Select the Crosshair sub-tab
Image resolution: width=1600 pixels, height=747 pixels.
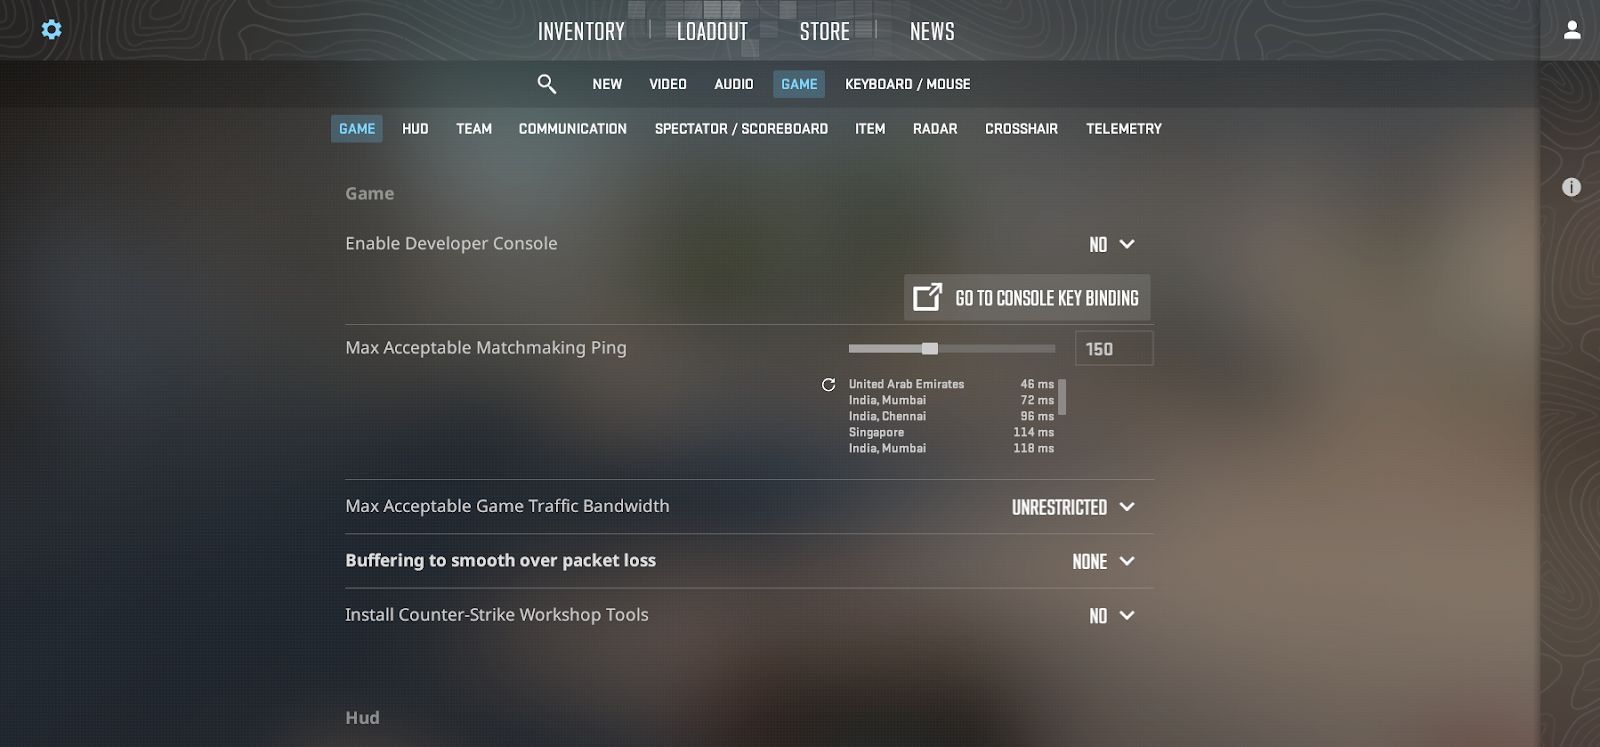point(1021,129)
